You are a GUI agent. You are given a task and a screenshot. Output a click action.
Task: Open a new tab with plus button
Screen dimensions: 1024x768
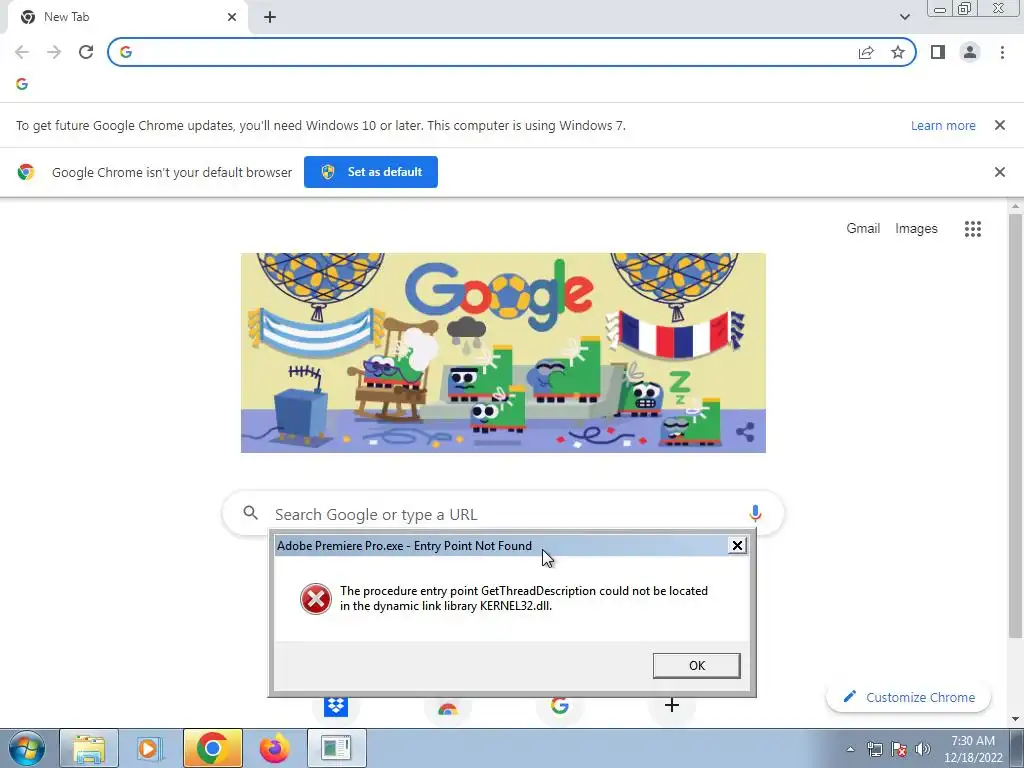[x=270, y=17]
